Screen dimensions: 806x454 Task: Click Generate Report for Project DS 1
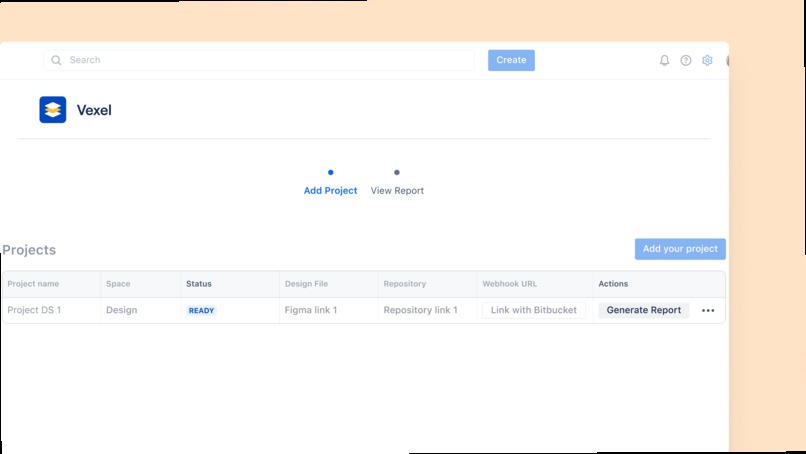[644, 310]
